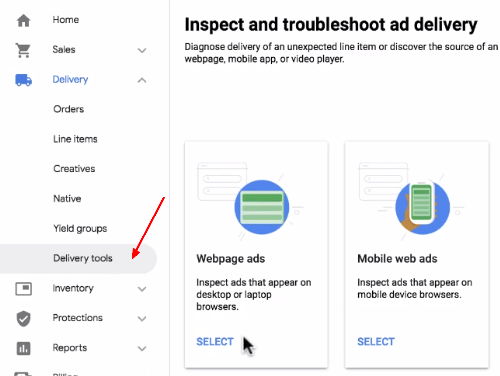Select the Delivery menu label
This screenshot has width=500, height=376.
[x=70, y=79]
